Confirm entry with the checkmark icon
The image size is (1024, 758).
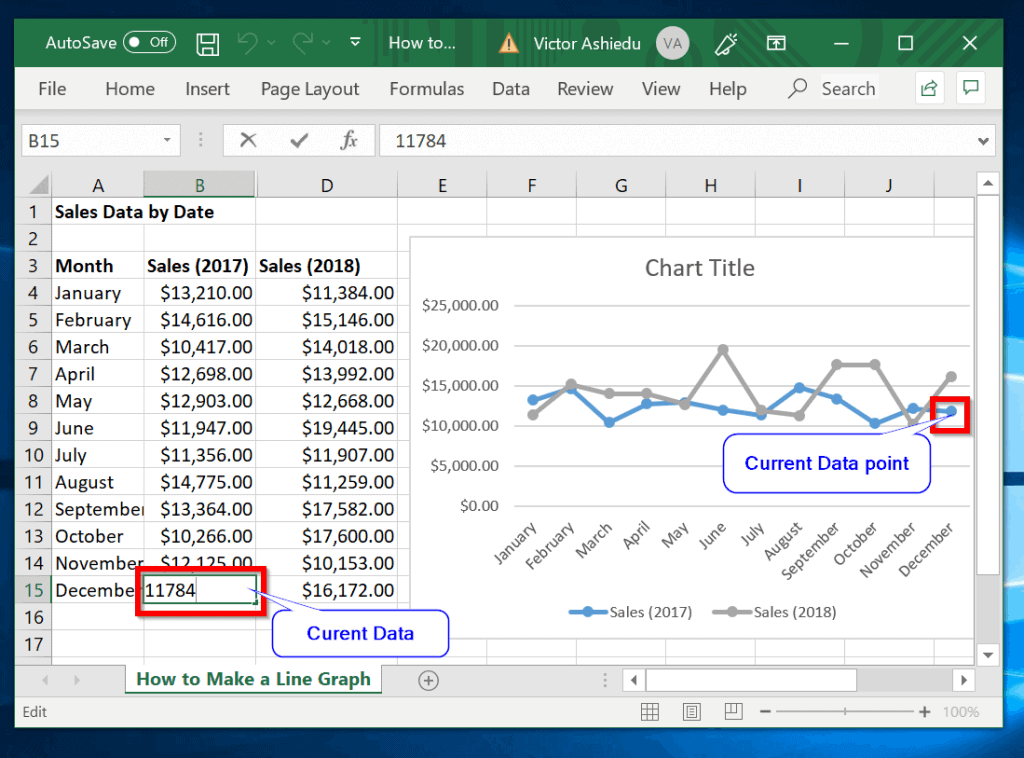point(299,140)
